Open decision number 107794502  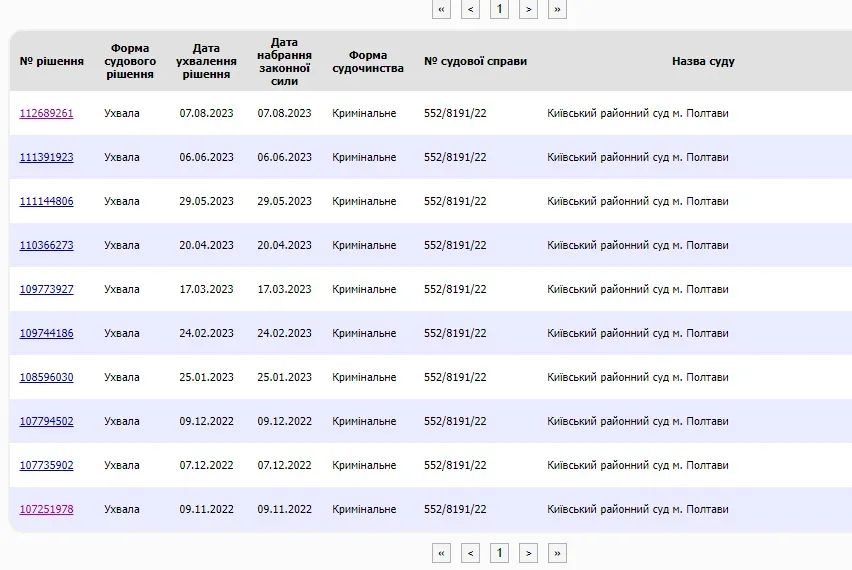coord(46,421)
